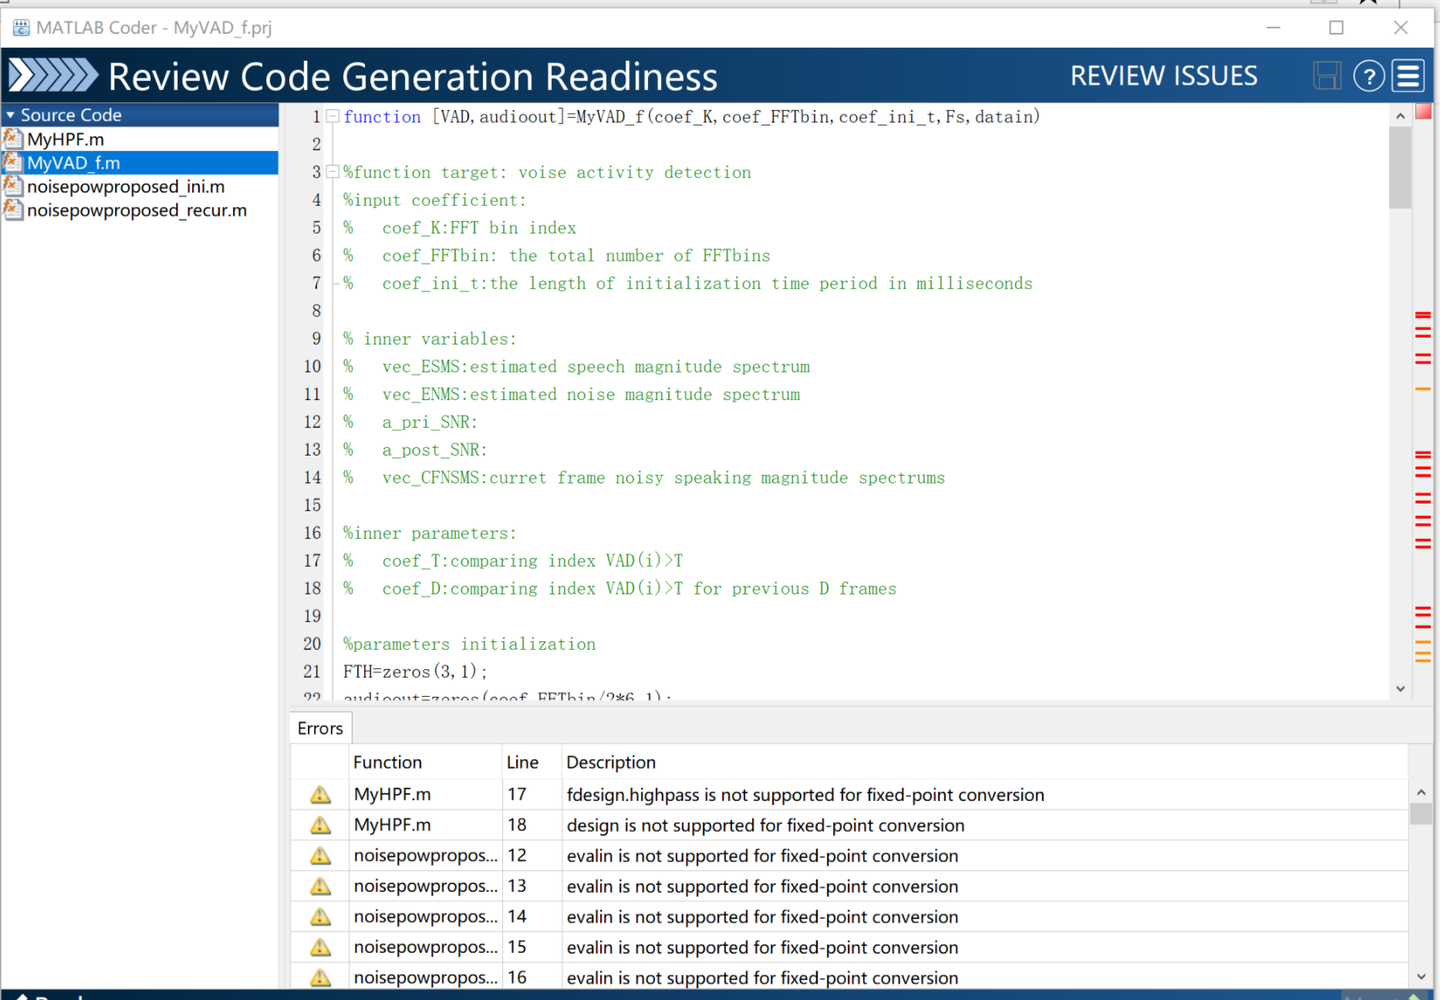Collapse the comment block fold on line 3

click(333, 172)
